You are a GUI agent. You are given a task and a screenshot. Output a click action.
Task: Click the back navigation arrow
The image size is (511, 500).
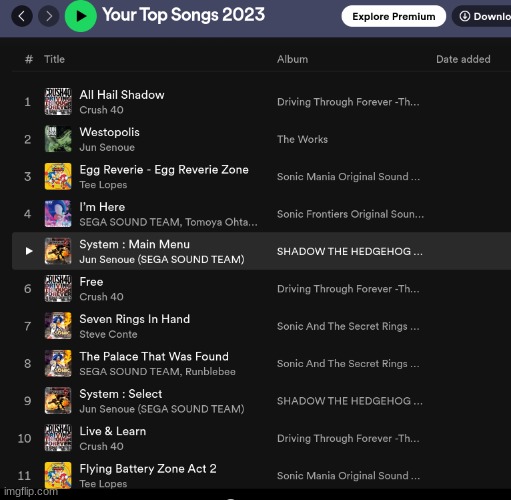pos(22,16)
